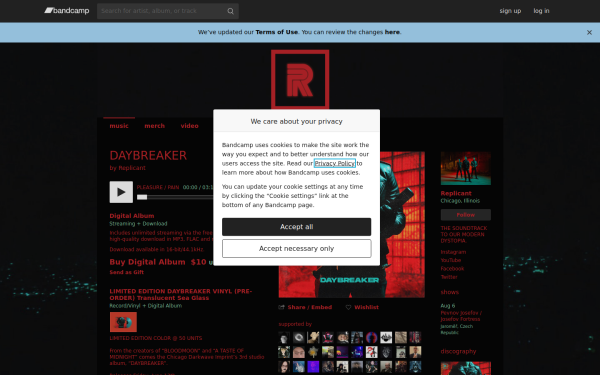Viewport: 600px width, 375px height.
Task: Open the YouTube link
Action: coord(450,260)
